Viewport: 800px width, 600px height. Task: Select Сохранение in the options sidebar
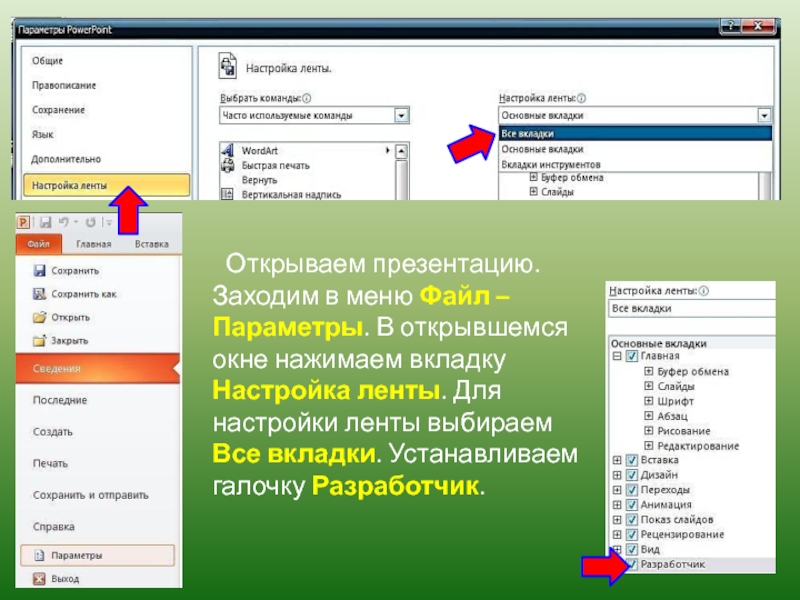tap(58, 110)
